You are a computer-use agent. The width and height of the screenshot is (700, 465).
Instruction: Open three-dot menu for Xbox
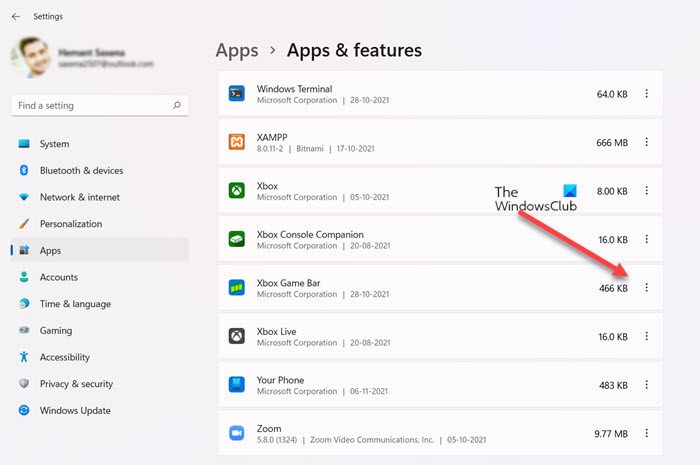[646, 191]
